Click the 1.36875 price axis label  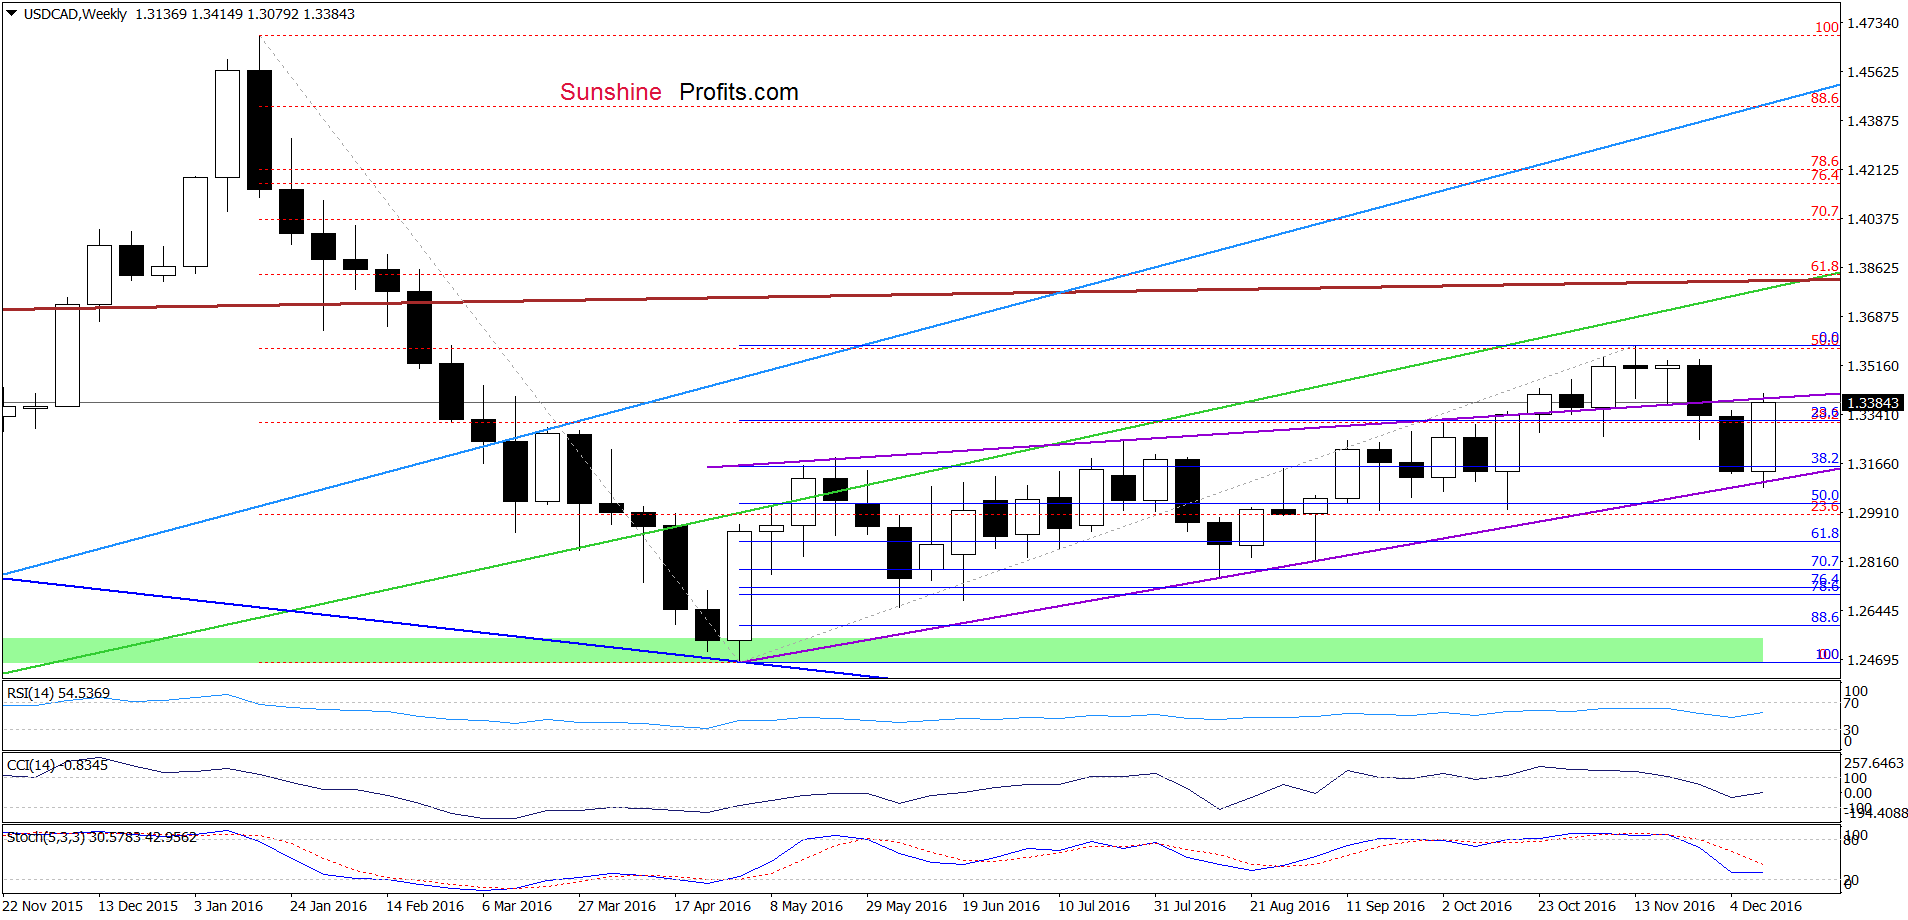click(x=1872, y=317)
